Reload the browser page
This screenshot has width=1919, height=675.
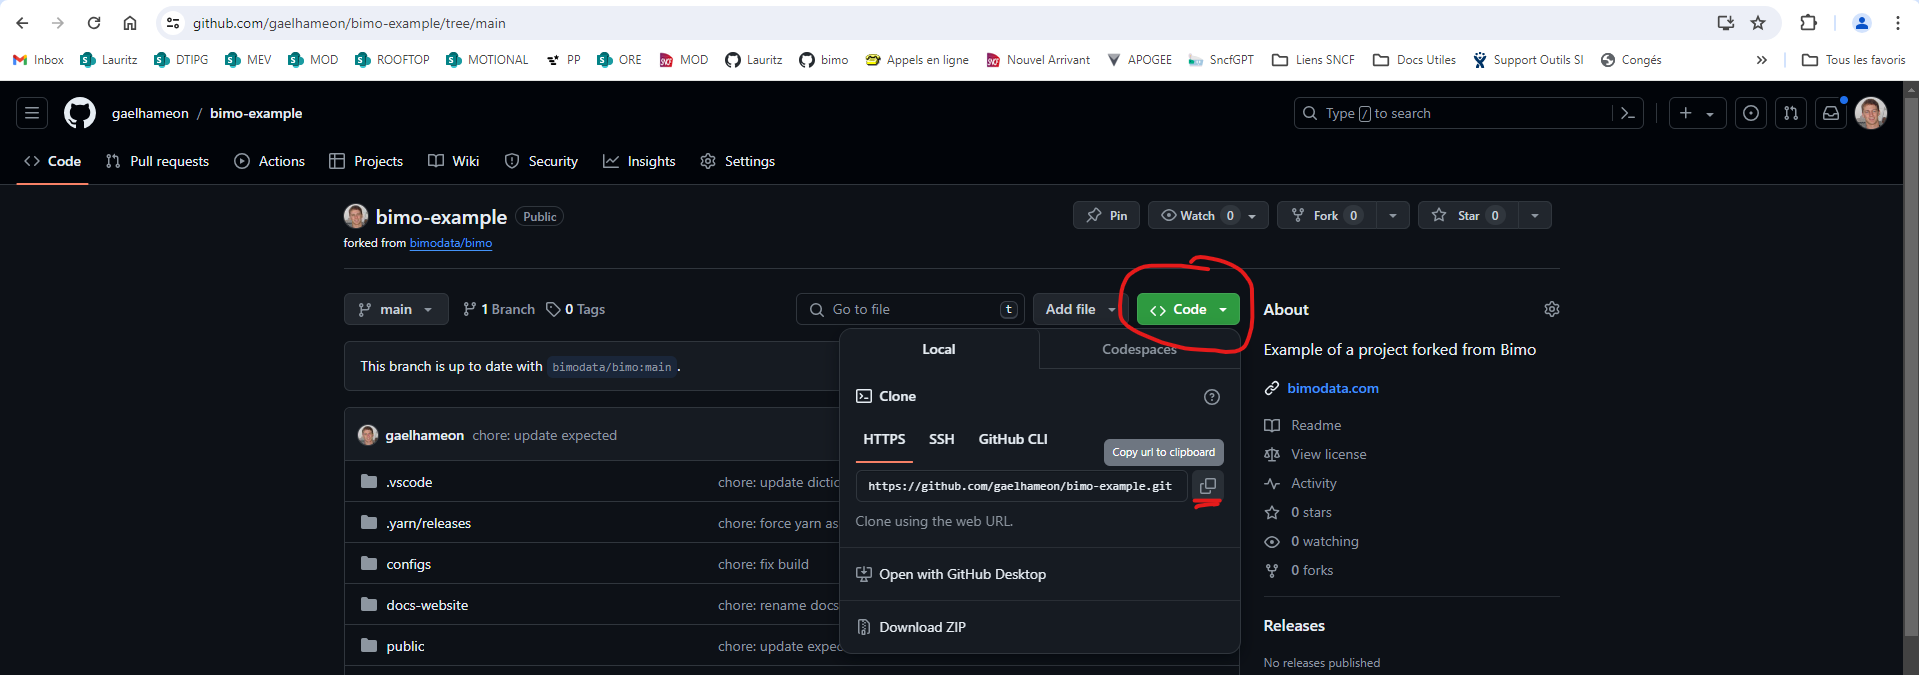coord(94,23)
